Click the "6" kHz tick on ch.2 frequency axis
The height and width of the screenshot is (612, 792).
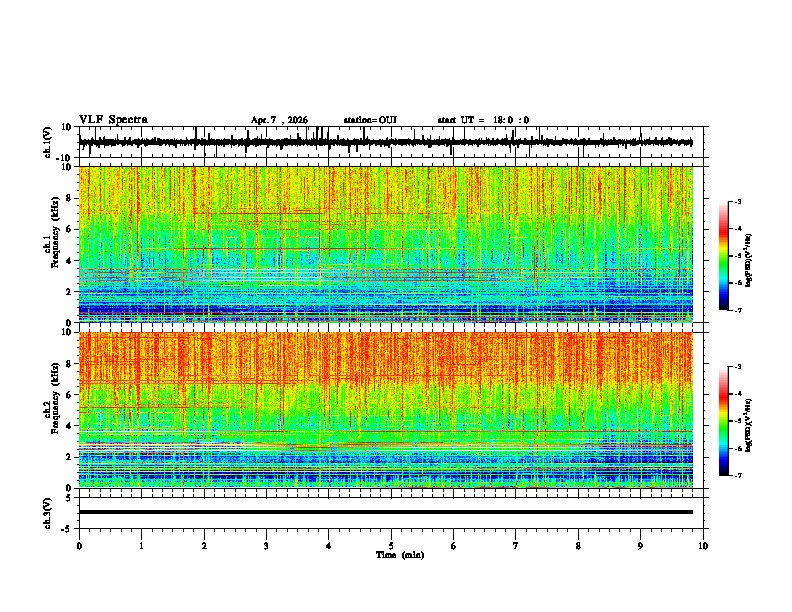[70, 395]
